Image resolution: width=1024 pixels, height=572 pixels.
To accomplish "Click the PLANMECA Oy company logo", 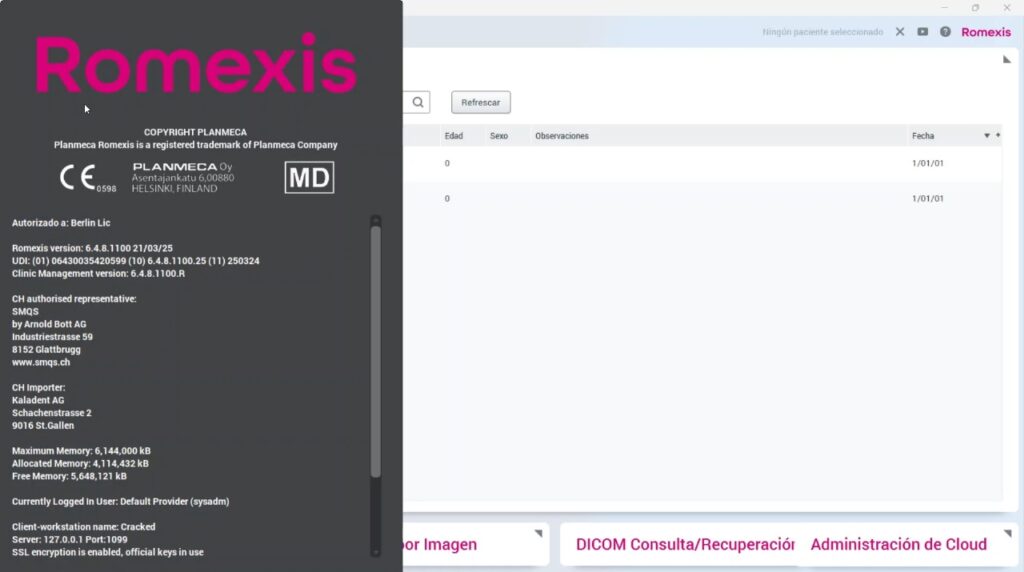I will [182, 178].
